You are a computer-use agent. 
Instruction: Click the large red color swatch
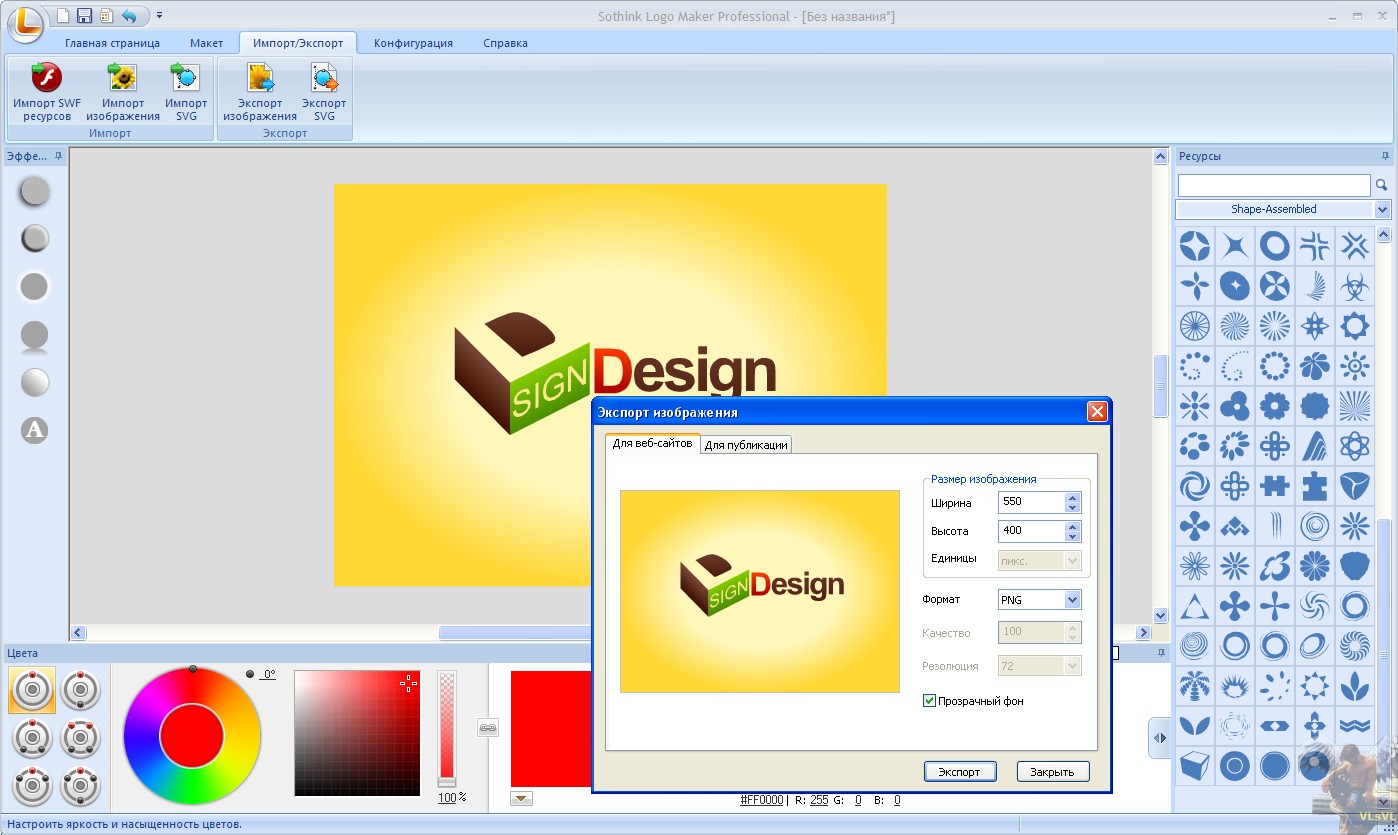point(551,729)
